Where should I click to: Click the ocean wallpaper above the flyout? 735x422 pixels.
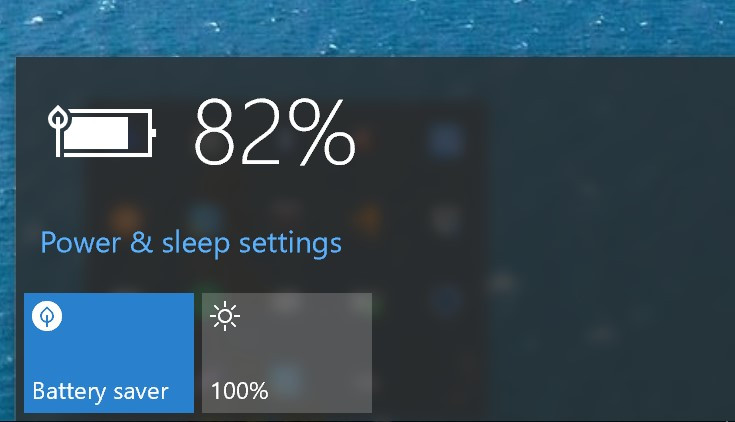pos(368,27)
